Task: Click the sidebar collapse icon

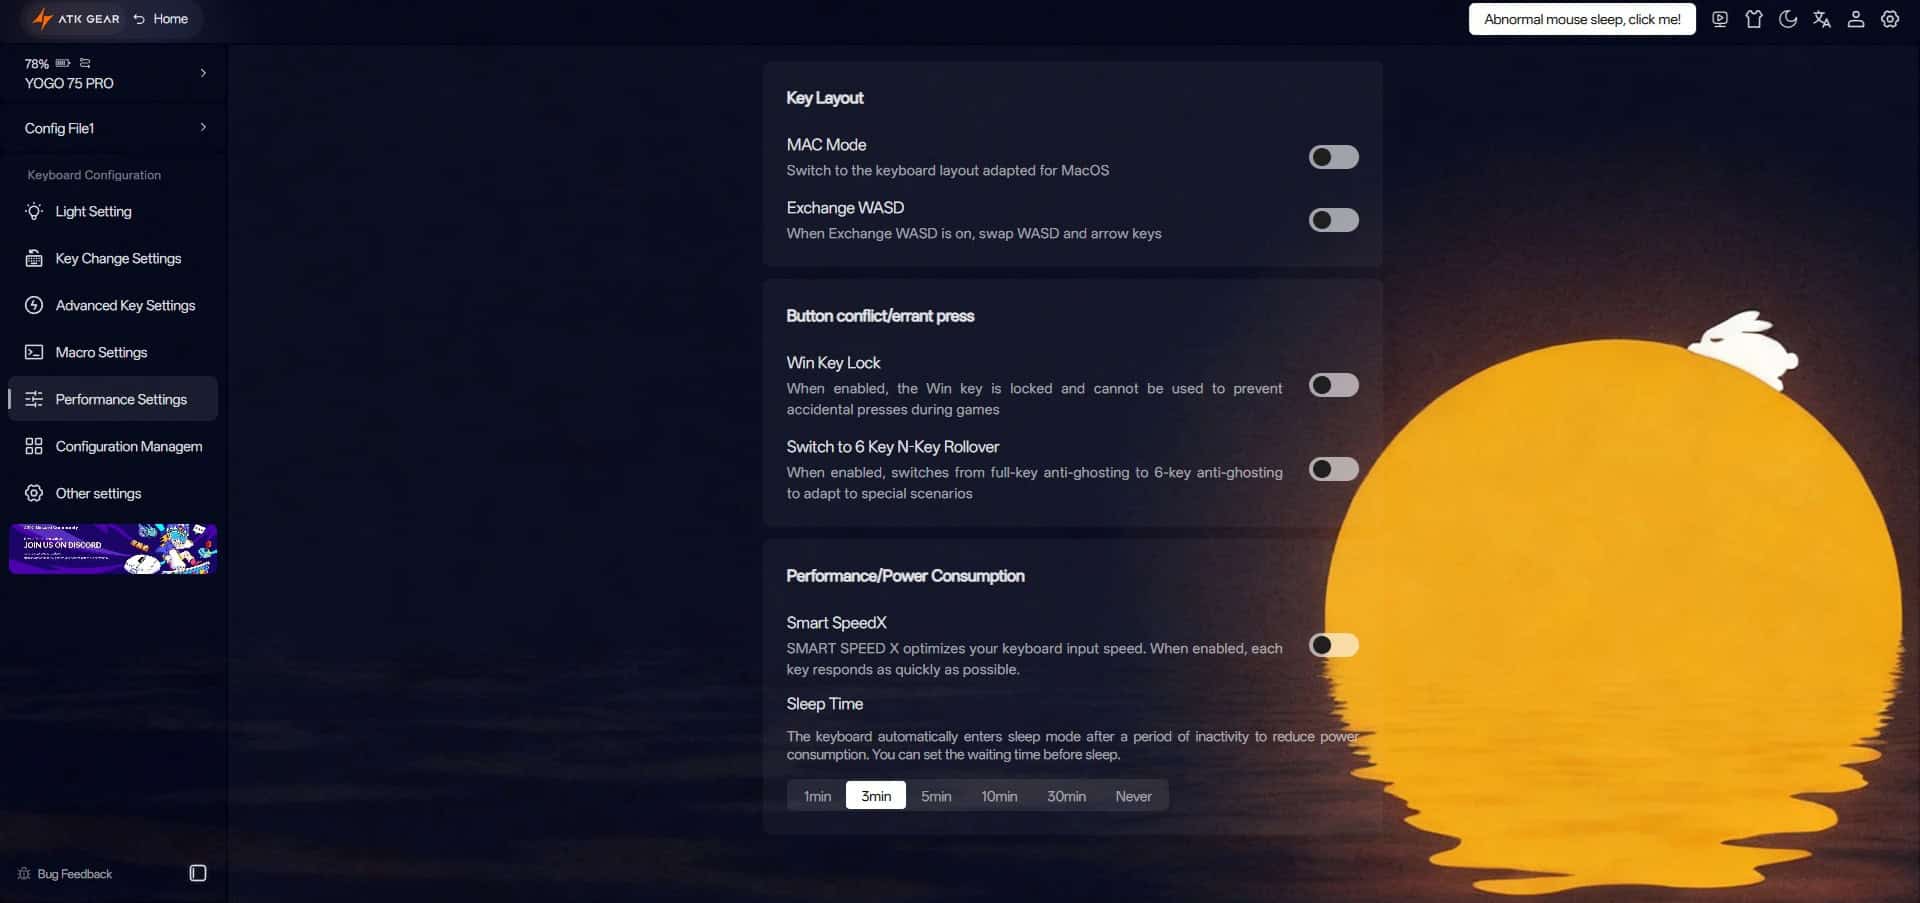Action: pos(198,873)
